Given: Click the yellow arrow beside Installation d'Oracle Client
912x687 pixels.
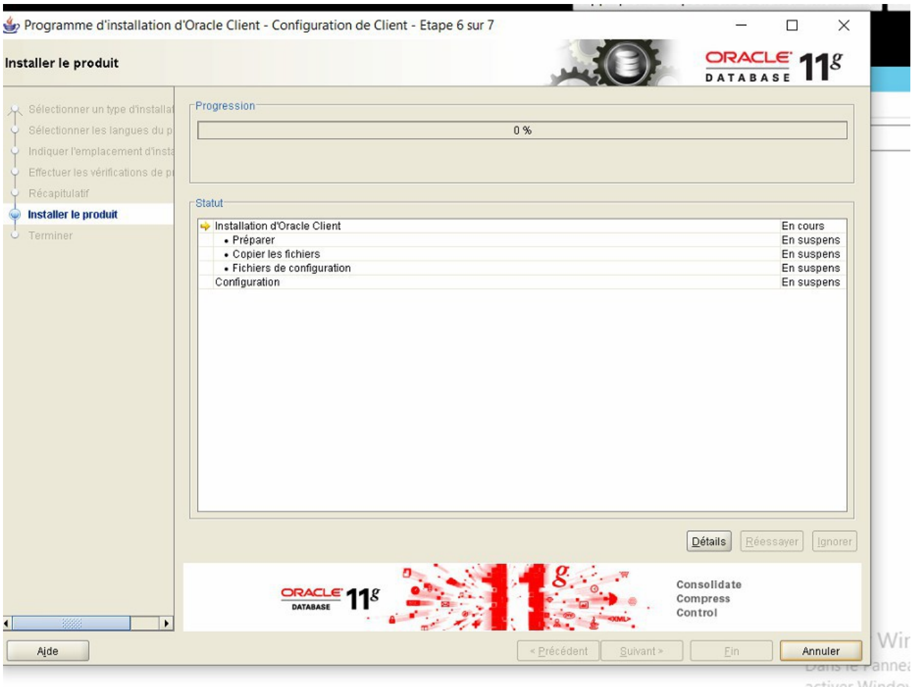Looking at the screenshot, I should 205,226.
